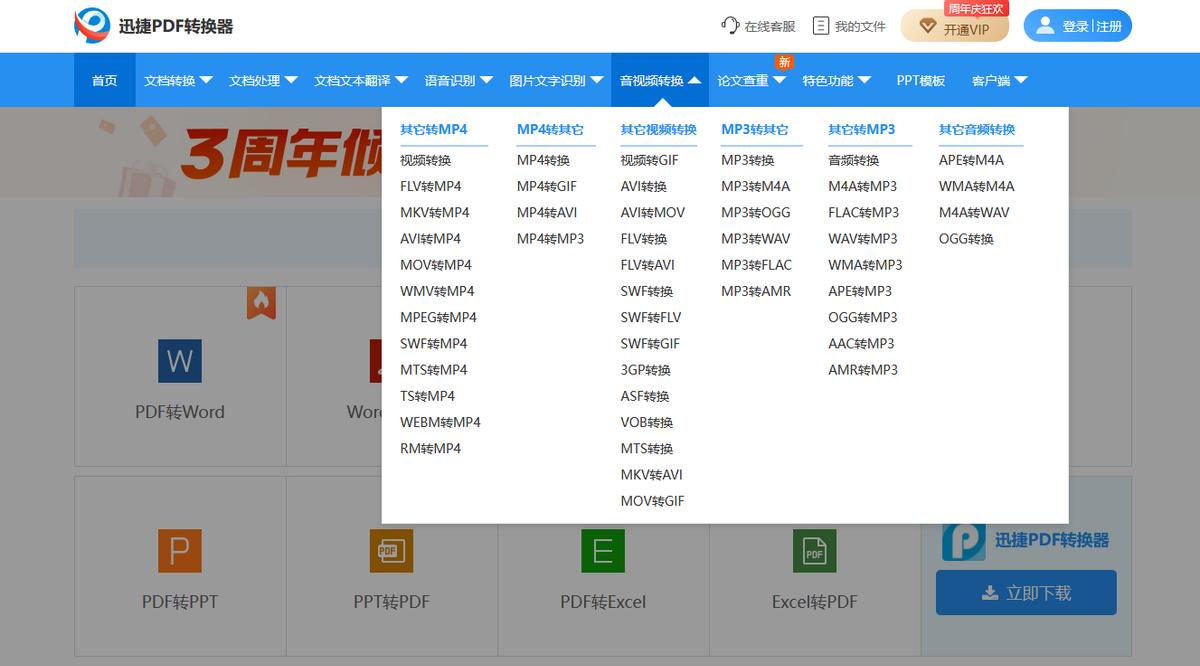Select the 首页 menu item
Viewport: 1200px width, 666px height.
pyautogui.click(x=104, y=80)
